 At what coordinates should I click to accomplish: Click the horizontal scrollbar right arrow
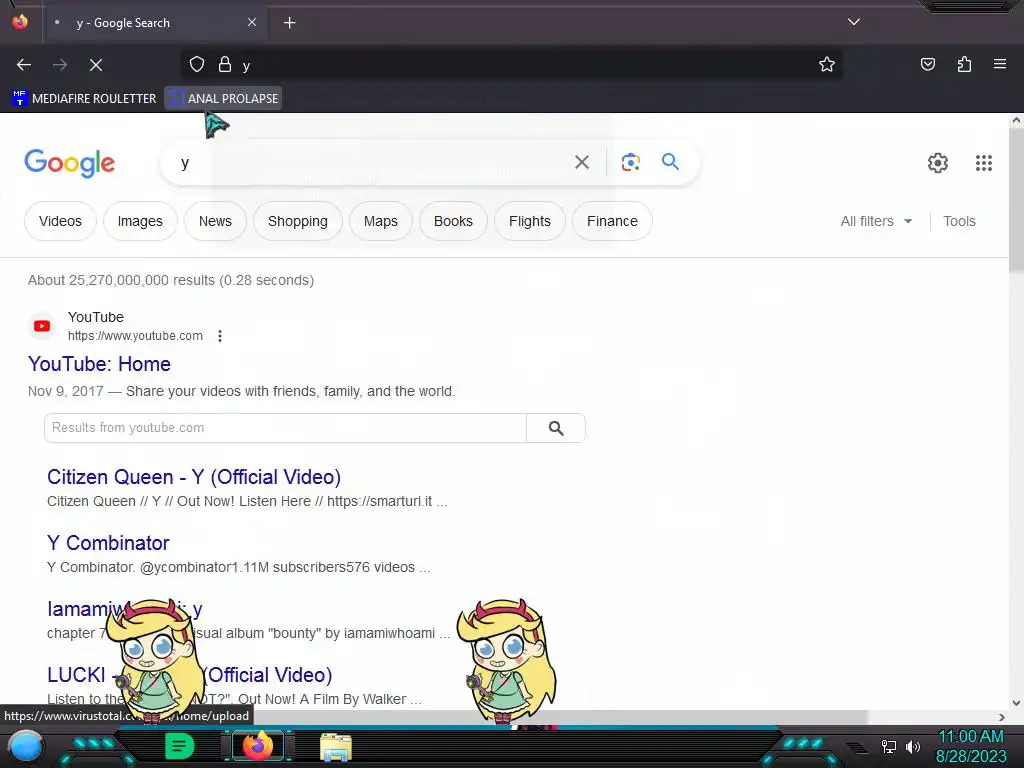[1002, 717]
